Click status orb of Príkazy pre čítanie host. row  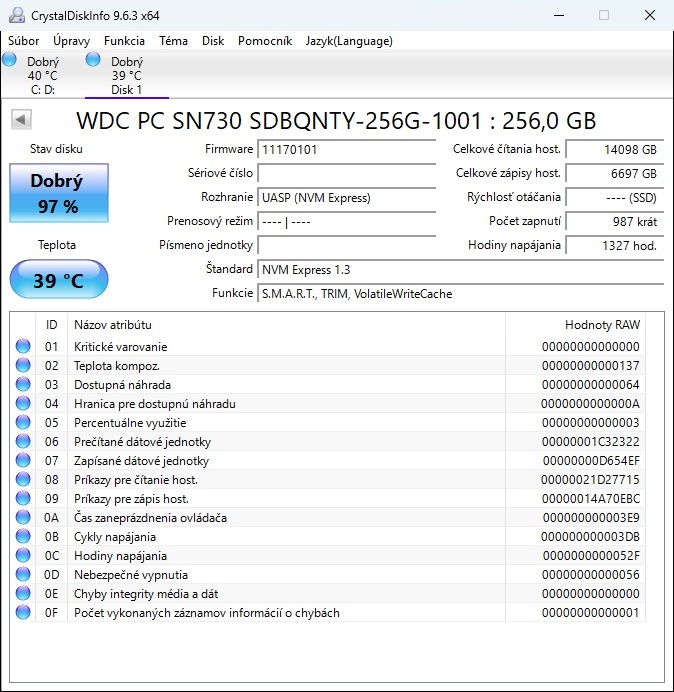coord(23,479)
